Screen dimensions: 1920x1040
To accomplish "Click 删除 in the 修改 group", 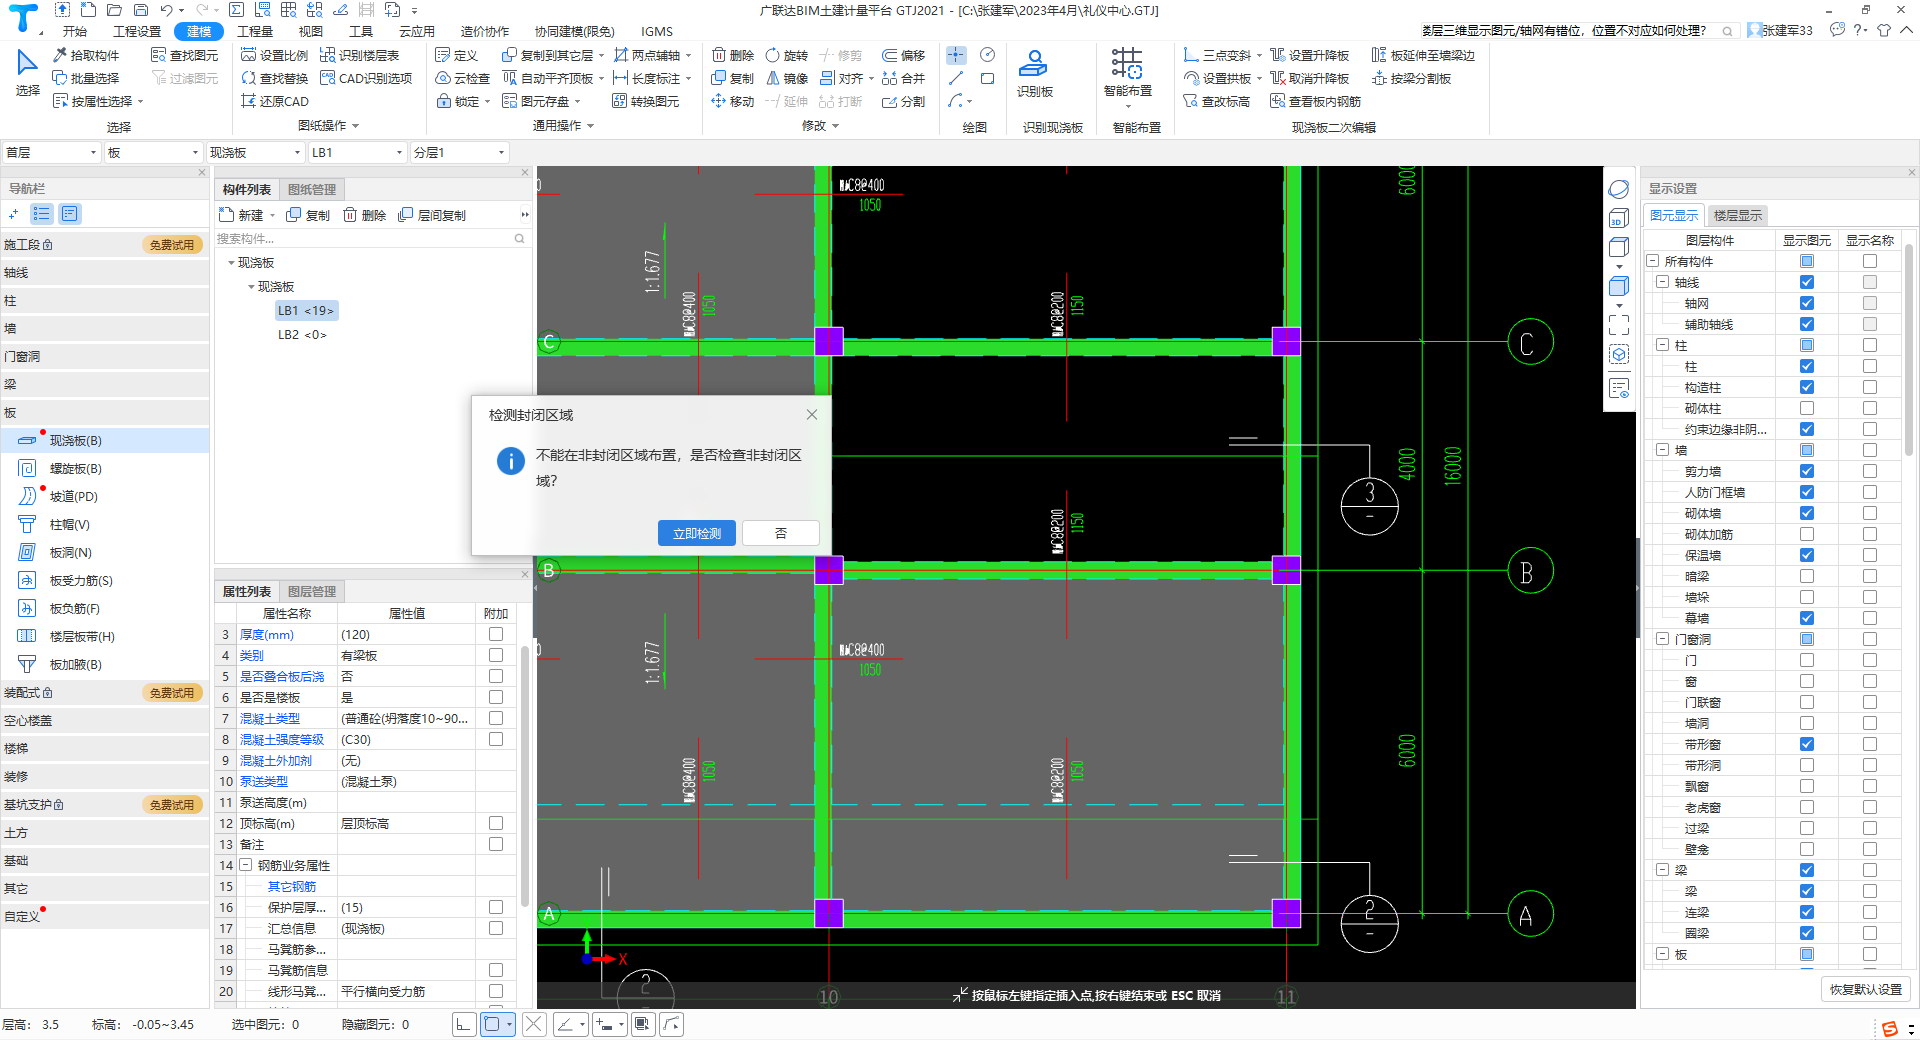I will click(x=733, y=55).
